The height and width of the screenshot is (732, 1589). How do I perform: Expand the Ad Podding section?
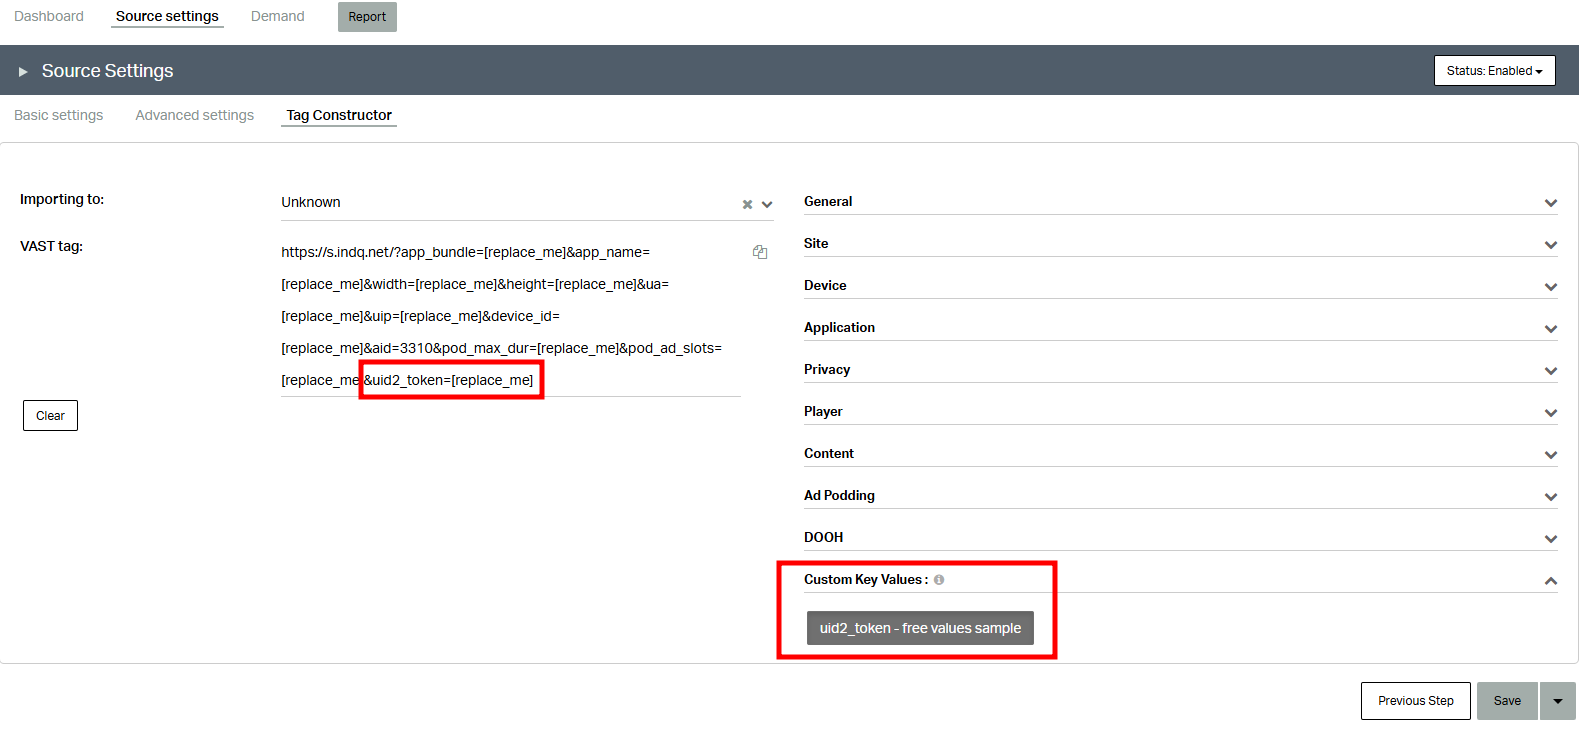[1180, 496]
